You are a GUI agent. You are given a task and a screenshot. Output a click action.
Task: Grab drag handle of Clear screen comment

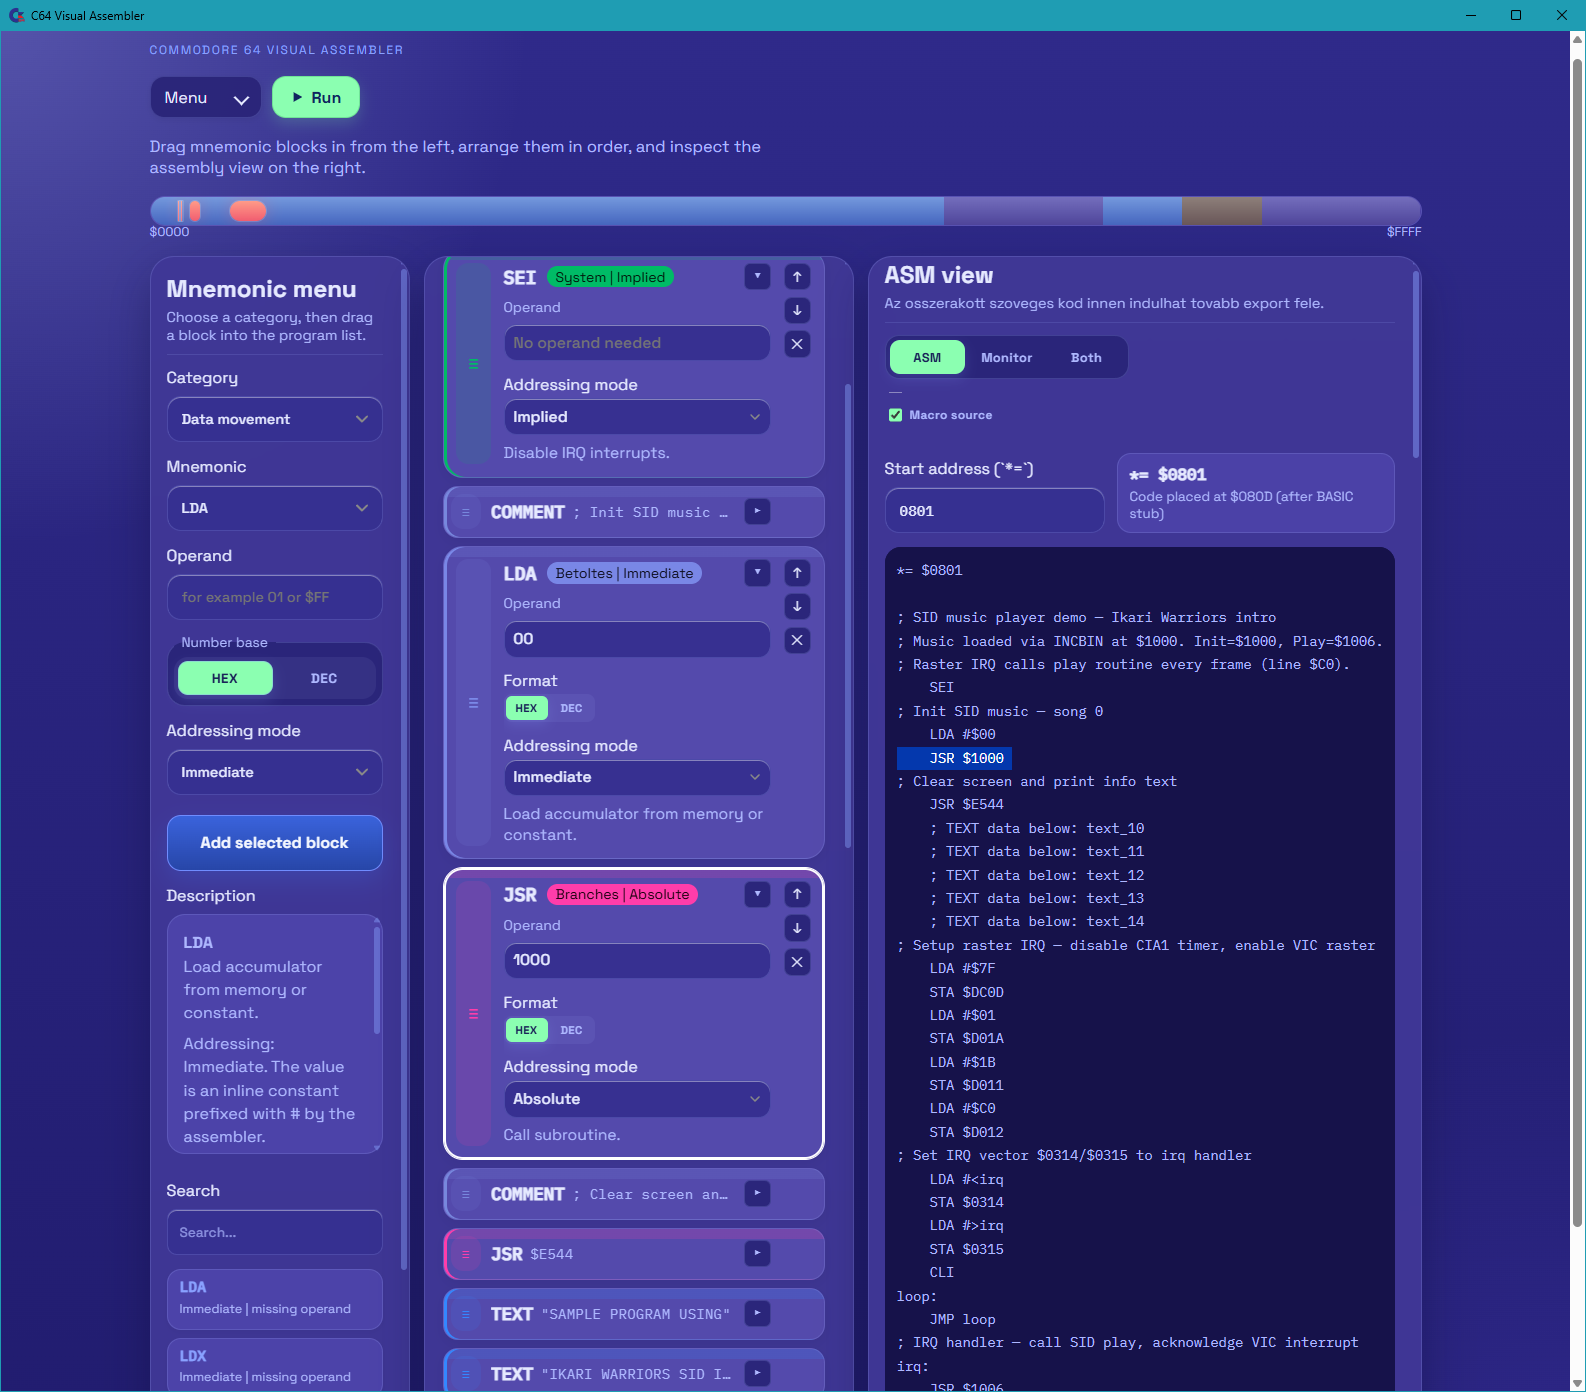pyautogui.click(x=465, y=1194)
